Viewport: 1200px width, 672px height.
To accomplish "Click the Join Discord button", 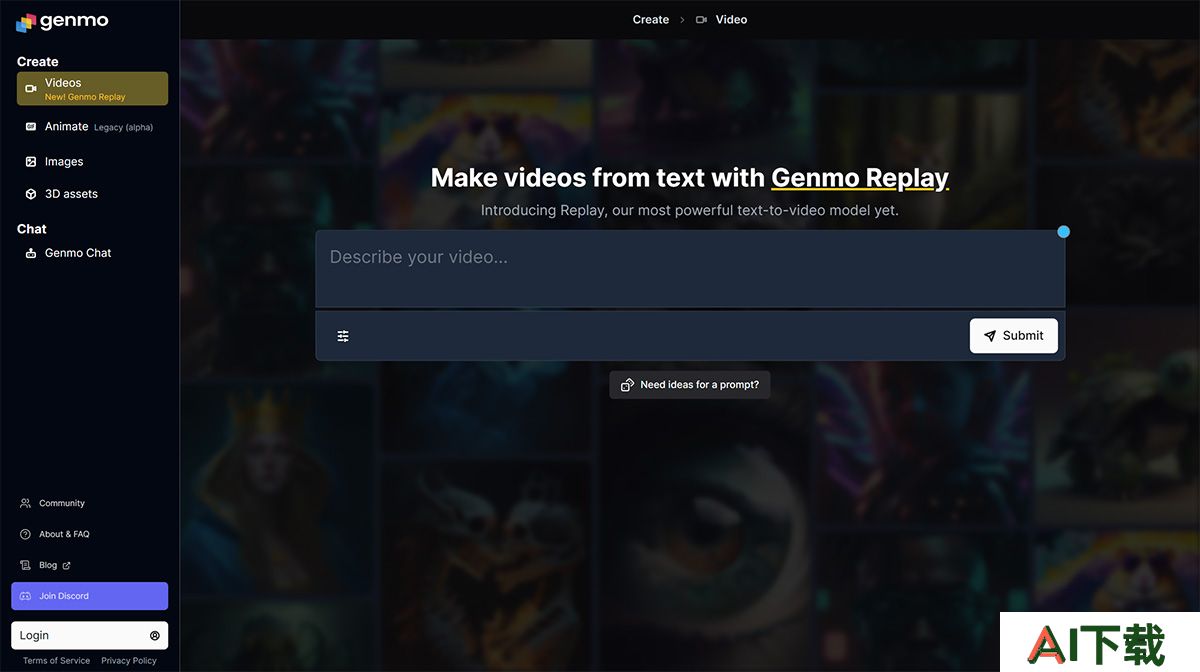I will coord(89,596).
